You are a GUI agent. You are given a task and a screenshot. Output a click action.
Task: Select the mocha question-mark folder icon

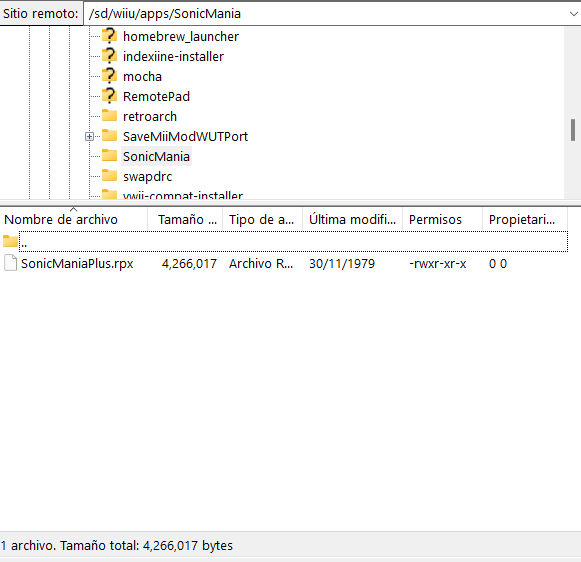click(109, 76)
